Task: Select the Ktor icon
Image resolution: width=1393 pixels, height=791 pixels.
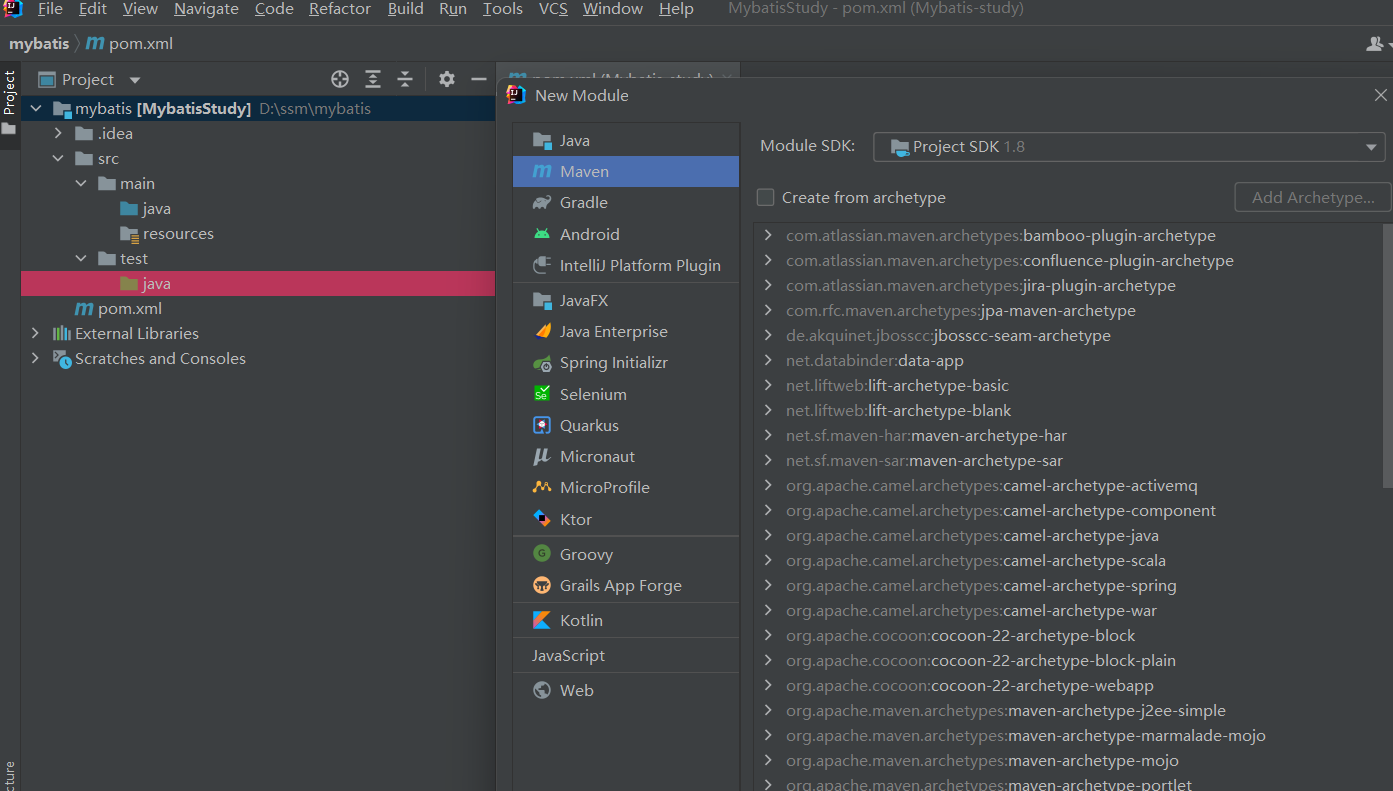Action: pyautogui.click(x=542, y=519)
